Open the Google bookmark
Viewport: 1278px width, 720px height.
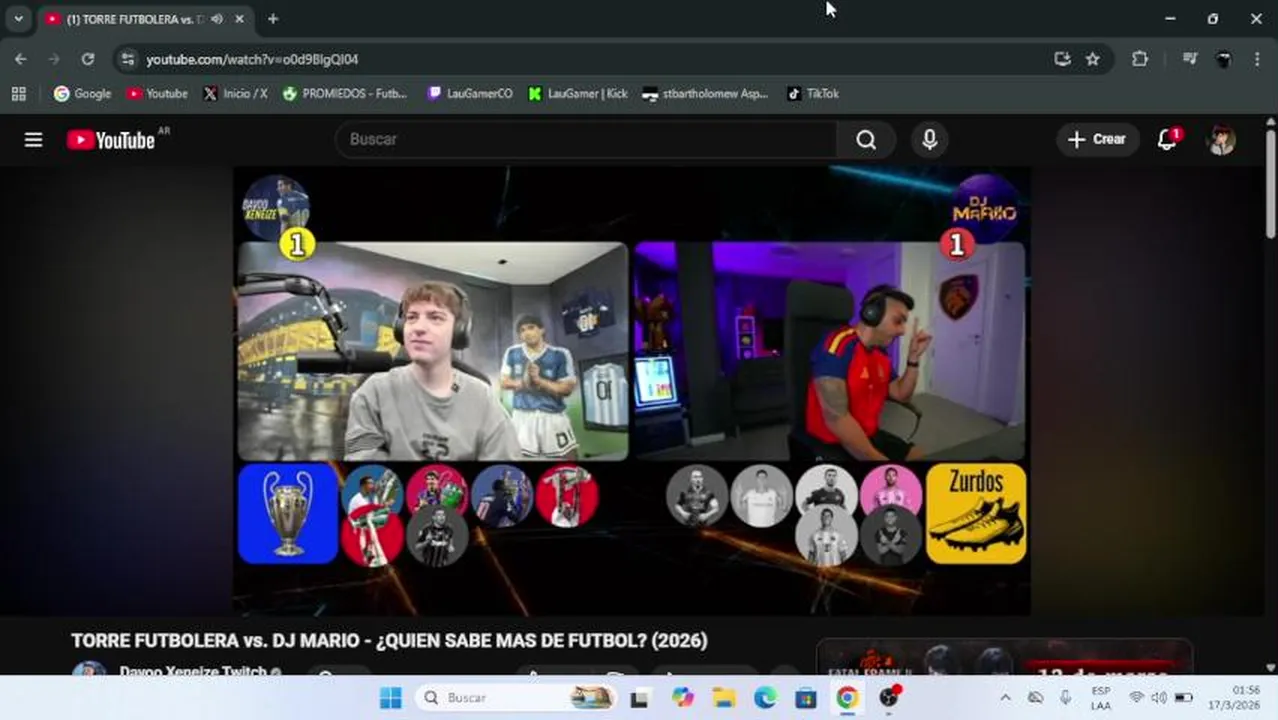pyautogui.click(x=83, y=94)
